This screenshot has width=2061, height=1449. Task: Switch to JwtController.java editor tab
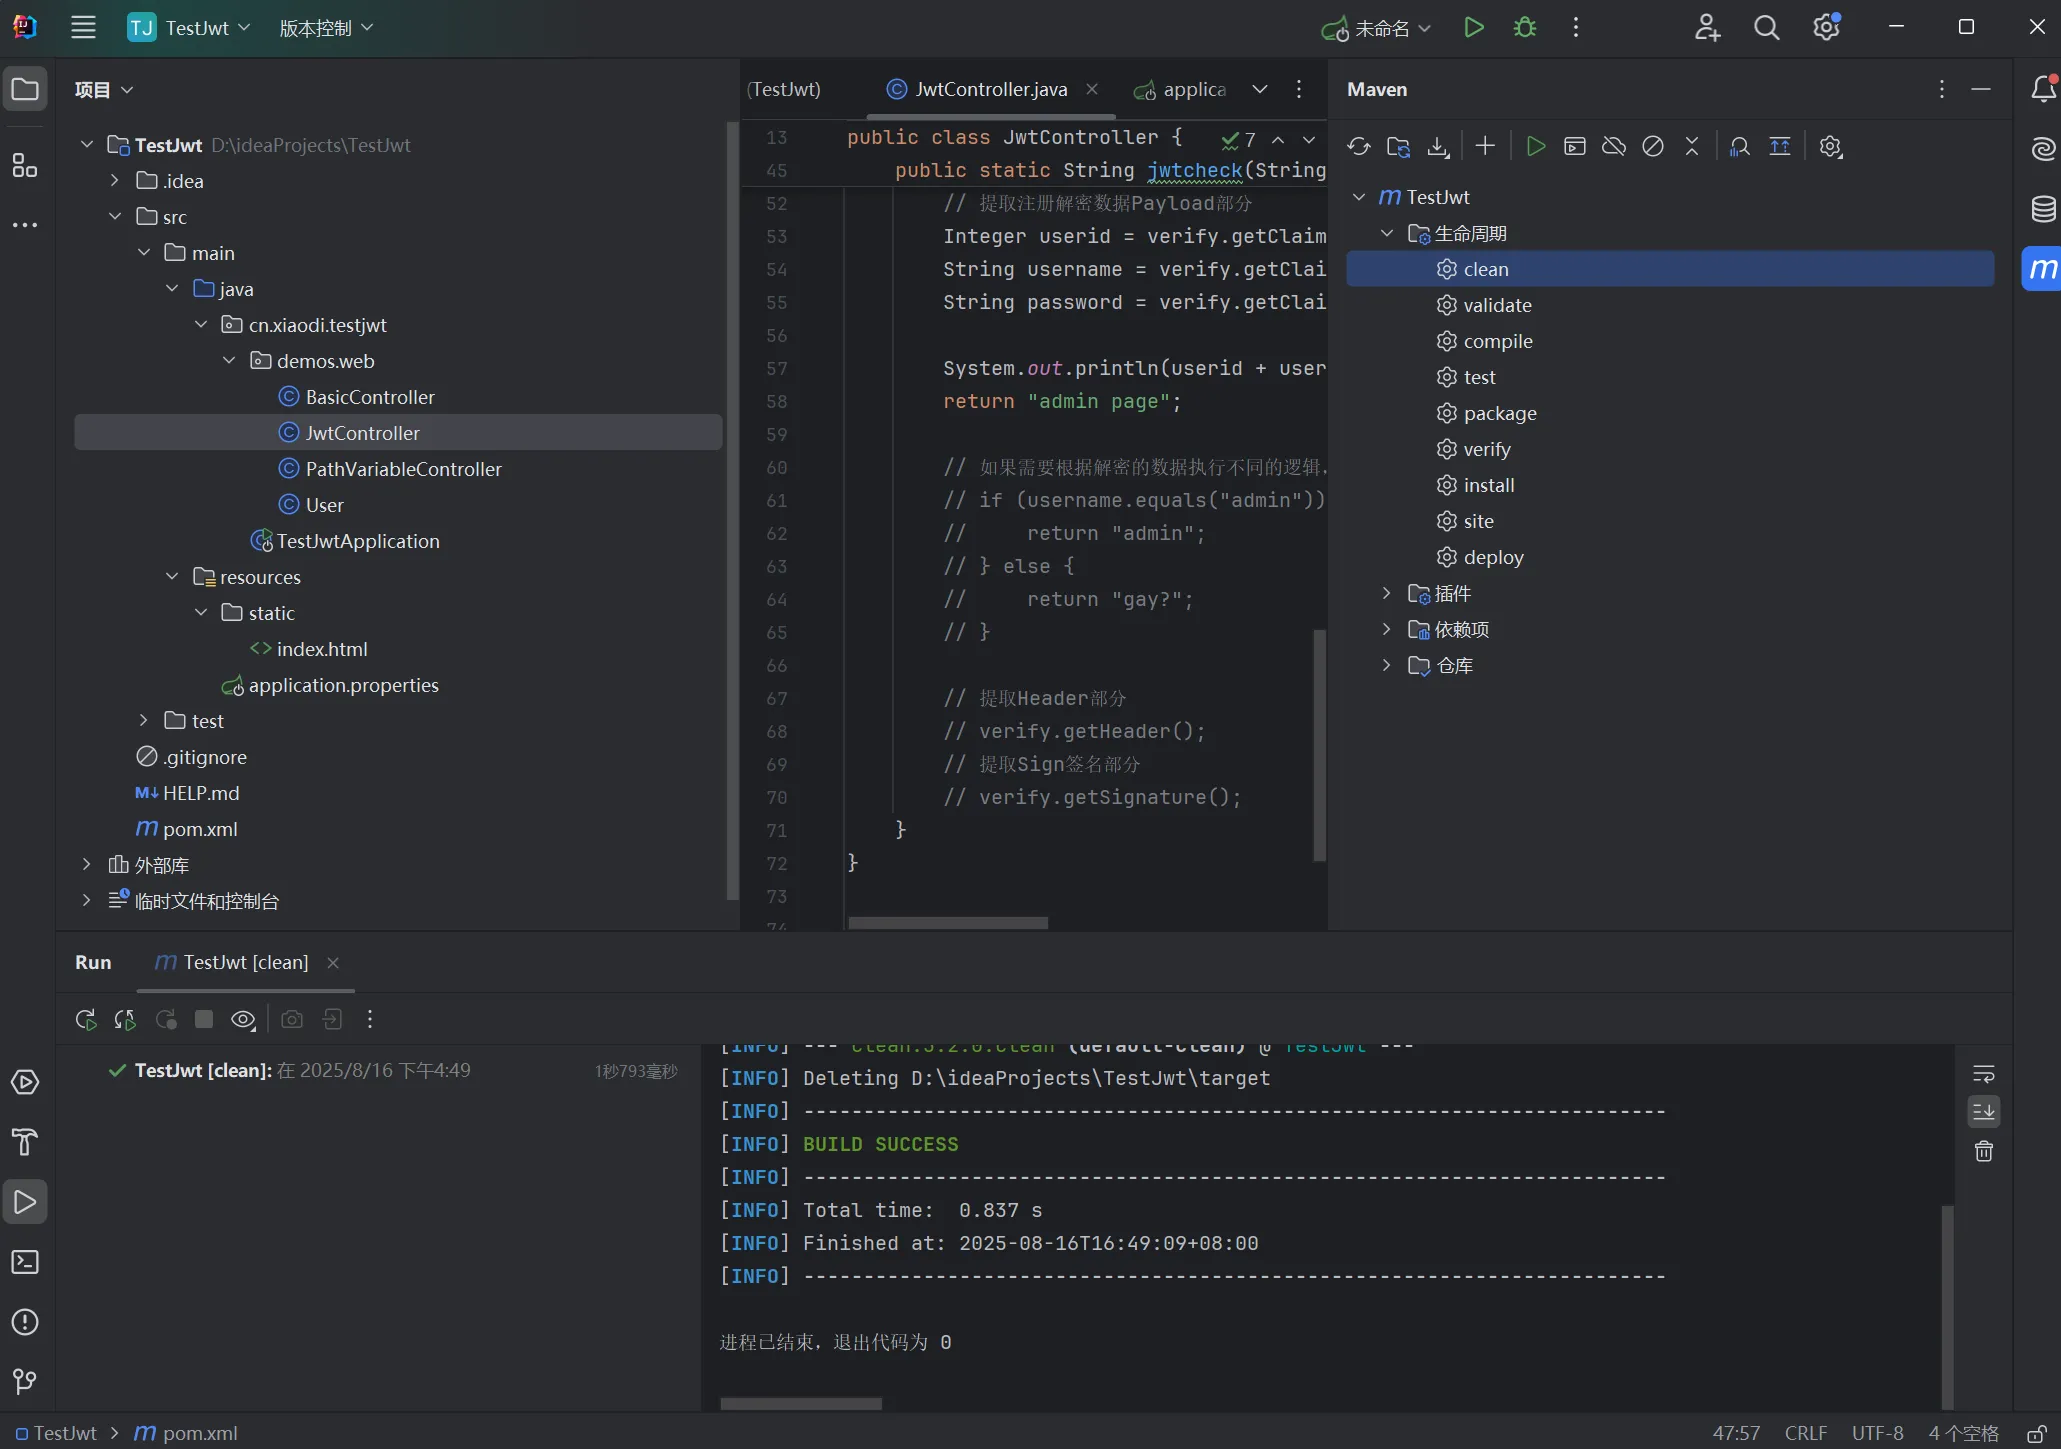tap(990, 89)
